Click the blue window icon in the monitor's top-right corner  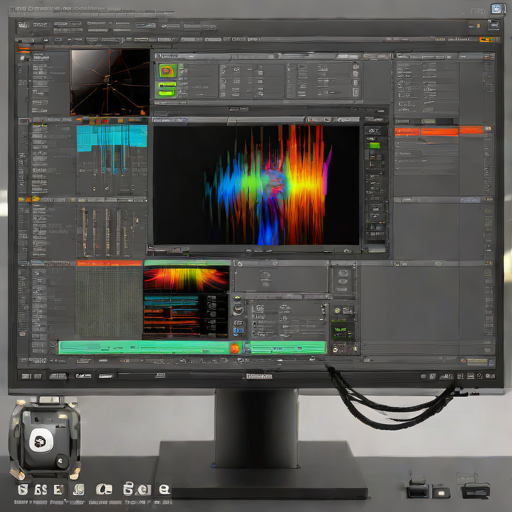coord(498,9)
